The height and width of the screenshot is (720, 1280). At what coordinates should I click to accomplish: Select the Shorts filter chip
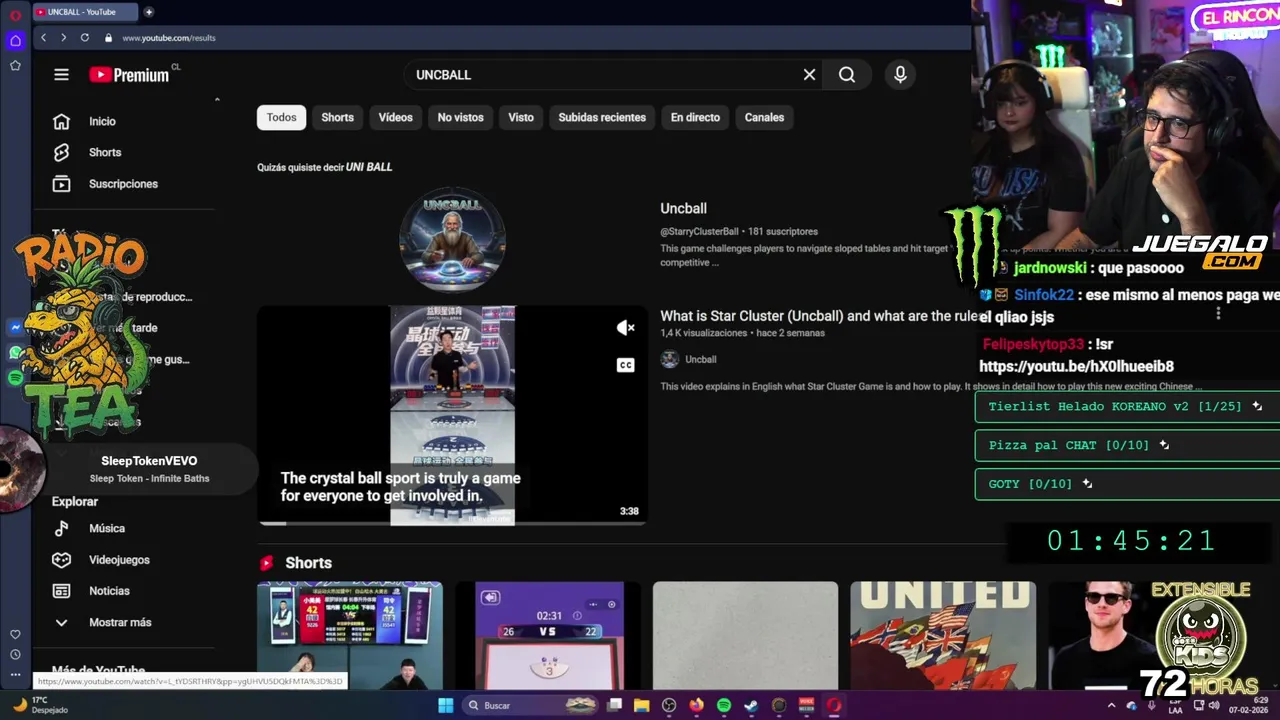[337, 117]
